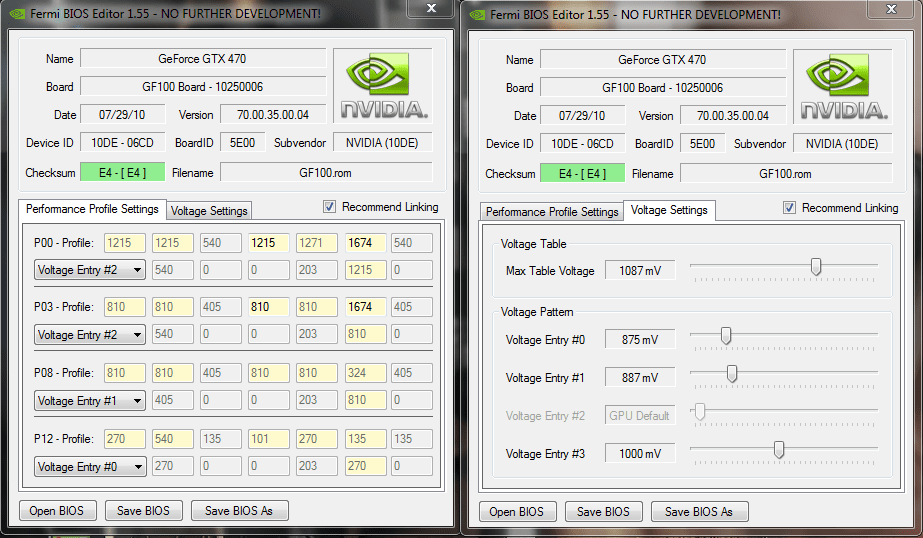The height and width of the screenshot is (538, 923).
Task: Click BoardID 5E00 field in left window
Action: coord(243,142)
